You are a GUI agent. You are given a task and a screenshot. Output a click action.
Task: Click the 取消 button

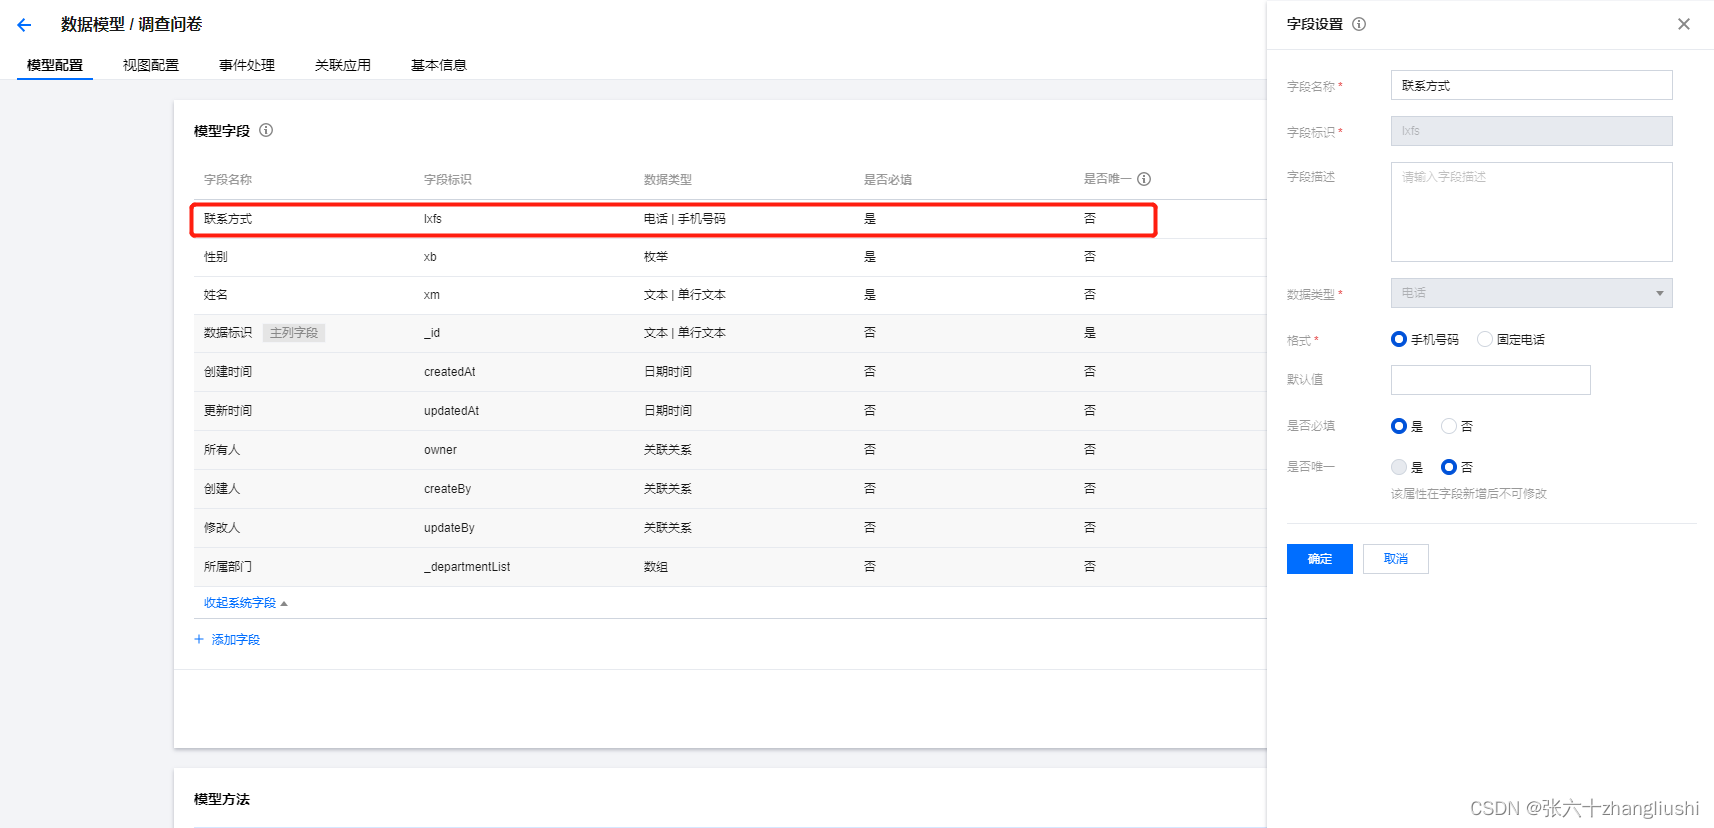coord(1396,559)
